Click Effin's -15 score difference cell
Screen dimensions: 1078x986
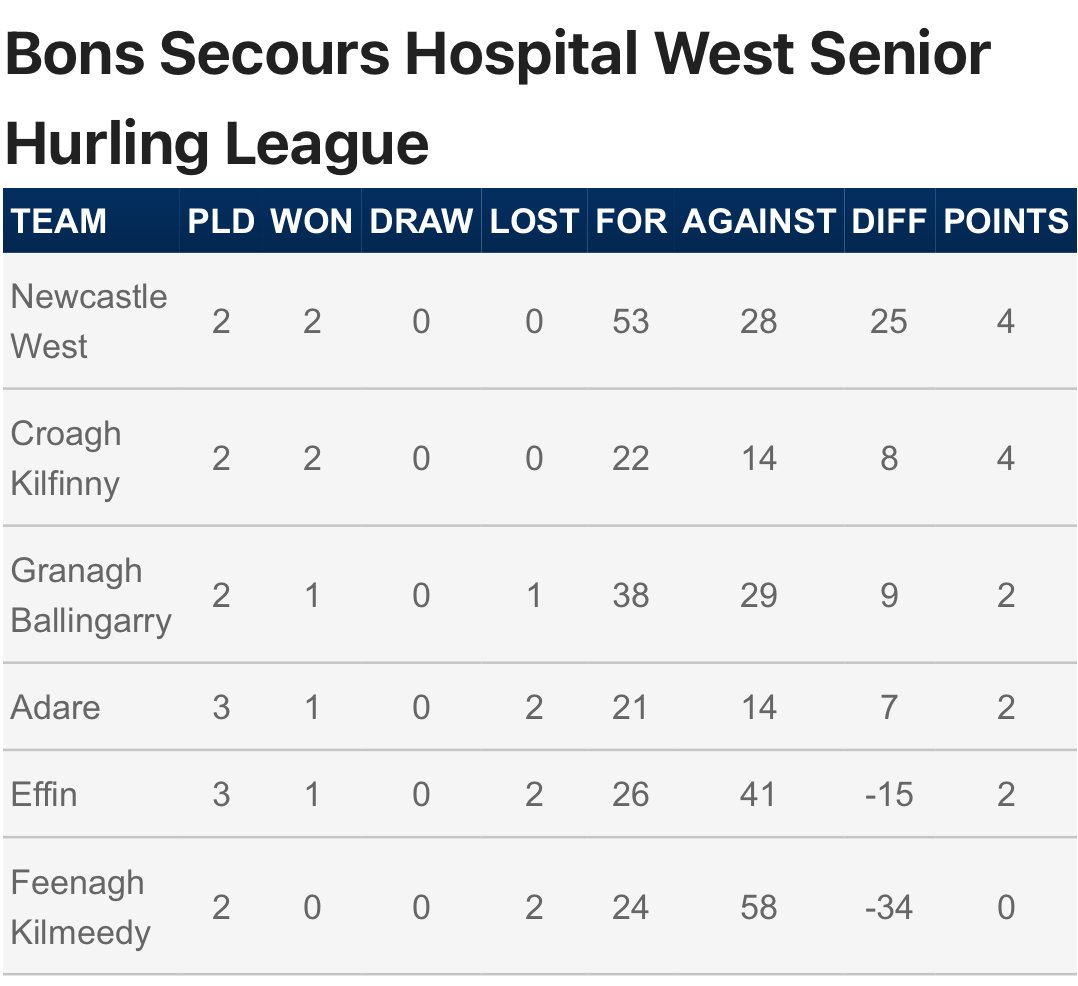click(889, 794)
